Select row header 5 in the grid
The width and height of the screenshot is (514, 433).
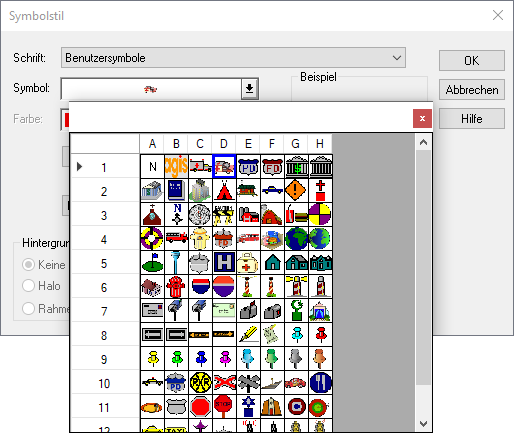point(105,263)
